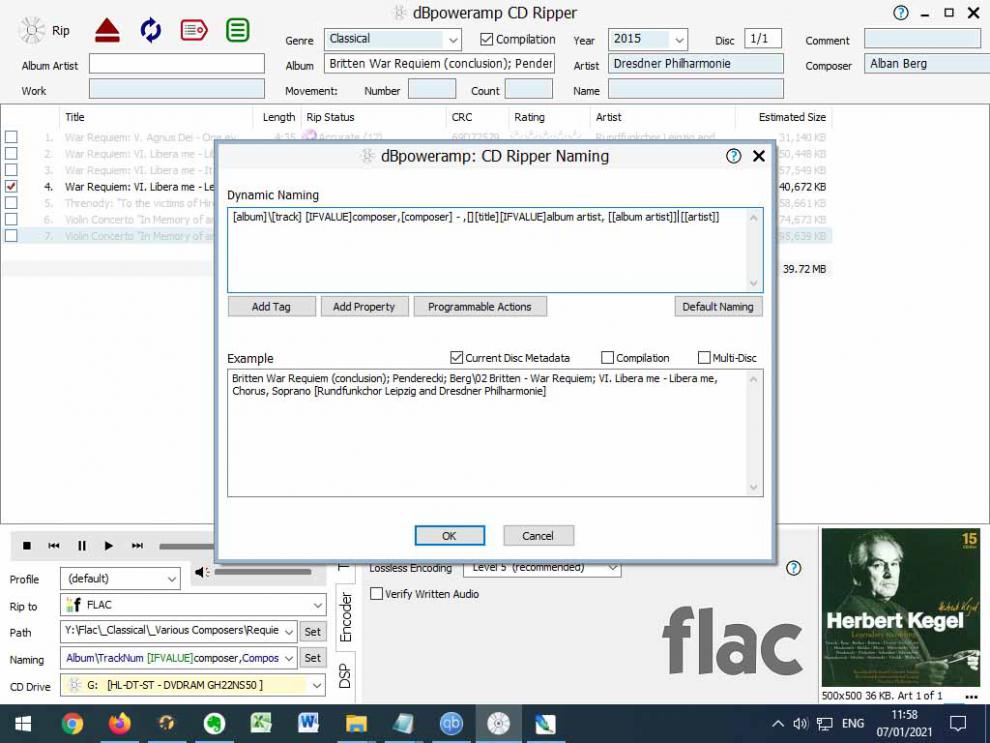Toggle the Current Disc Metadata checkbox
Viewport: 990px width, 743px height.
point(457,358)
